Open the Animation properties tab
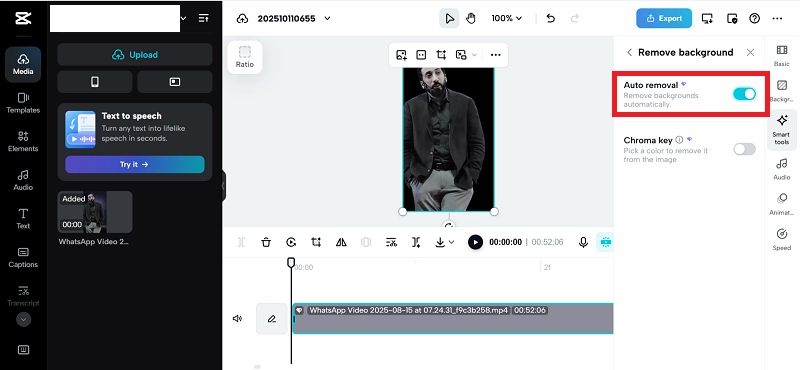 point(782,204)
